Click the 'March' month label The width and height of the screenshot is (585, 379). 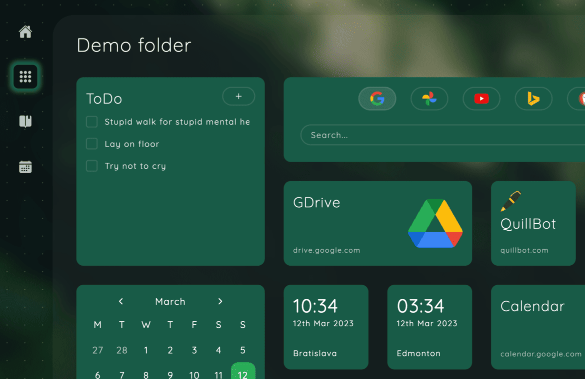170,301
